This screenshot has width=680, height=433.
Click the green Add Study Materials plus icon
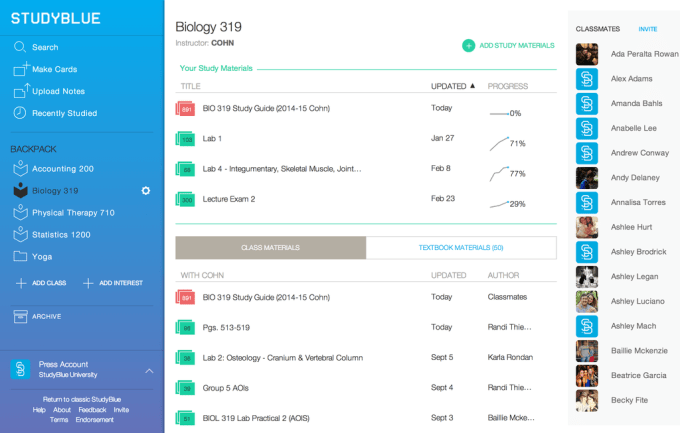pos(468,45)
